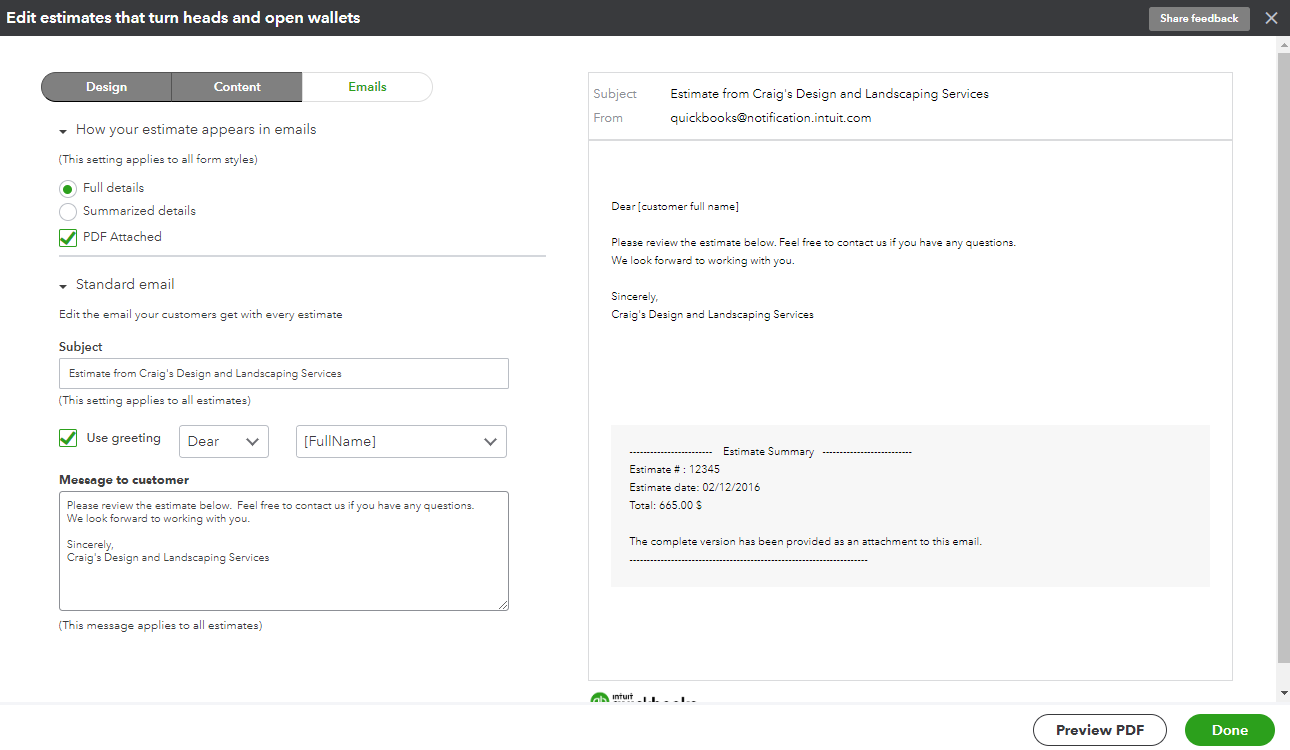Click the '(This message applies to all estimates)' note
This screenshot has width=1290, height=750.
161,626
